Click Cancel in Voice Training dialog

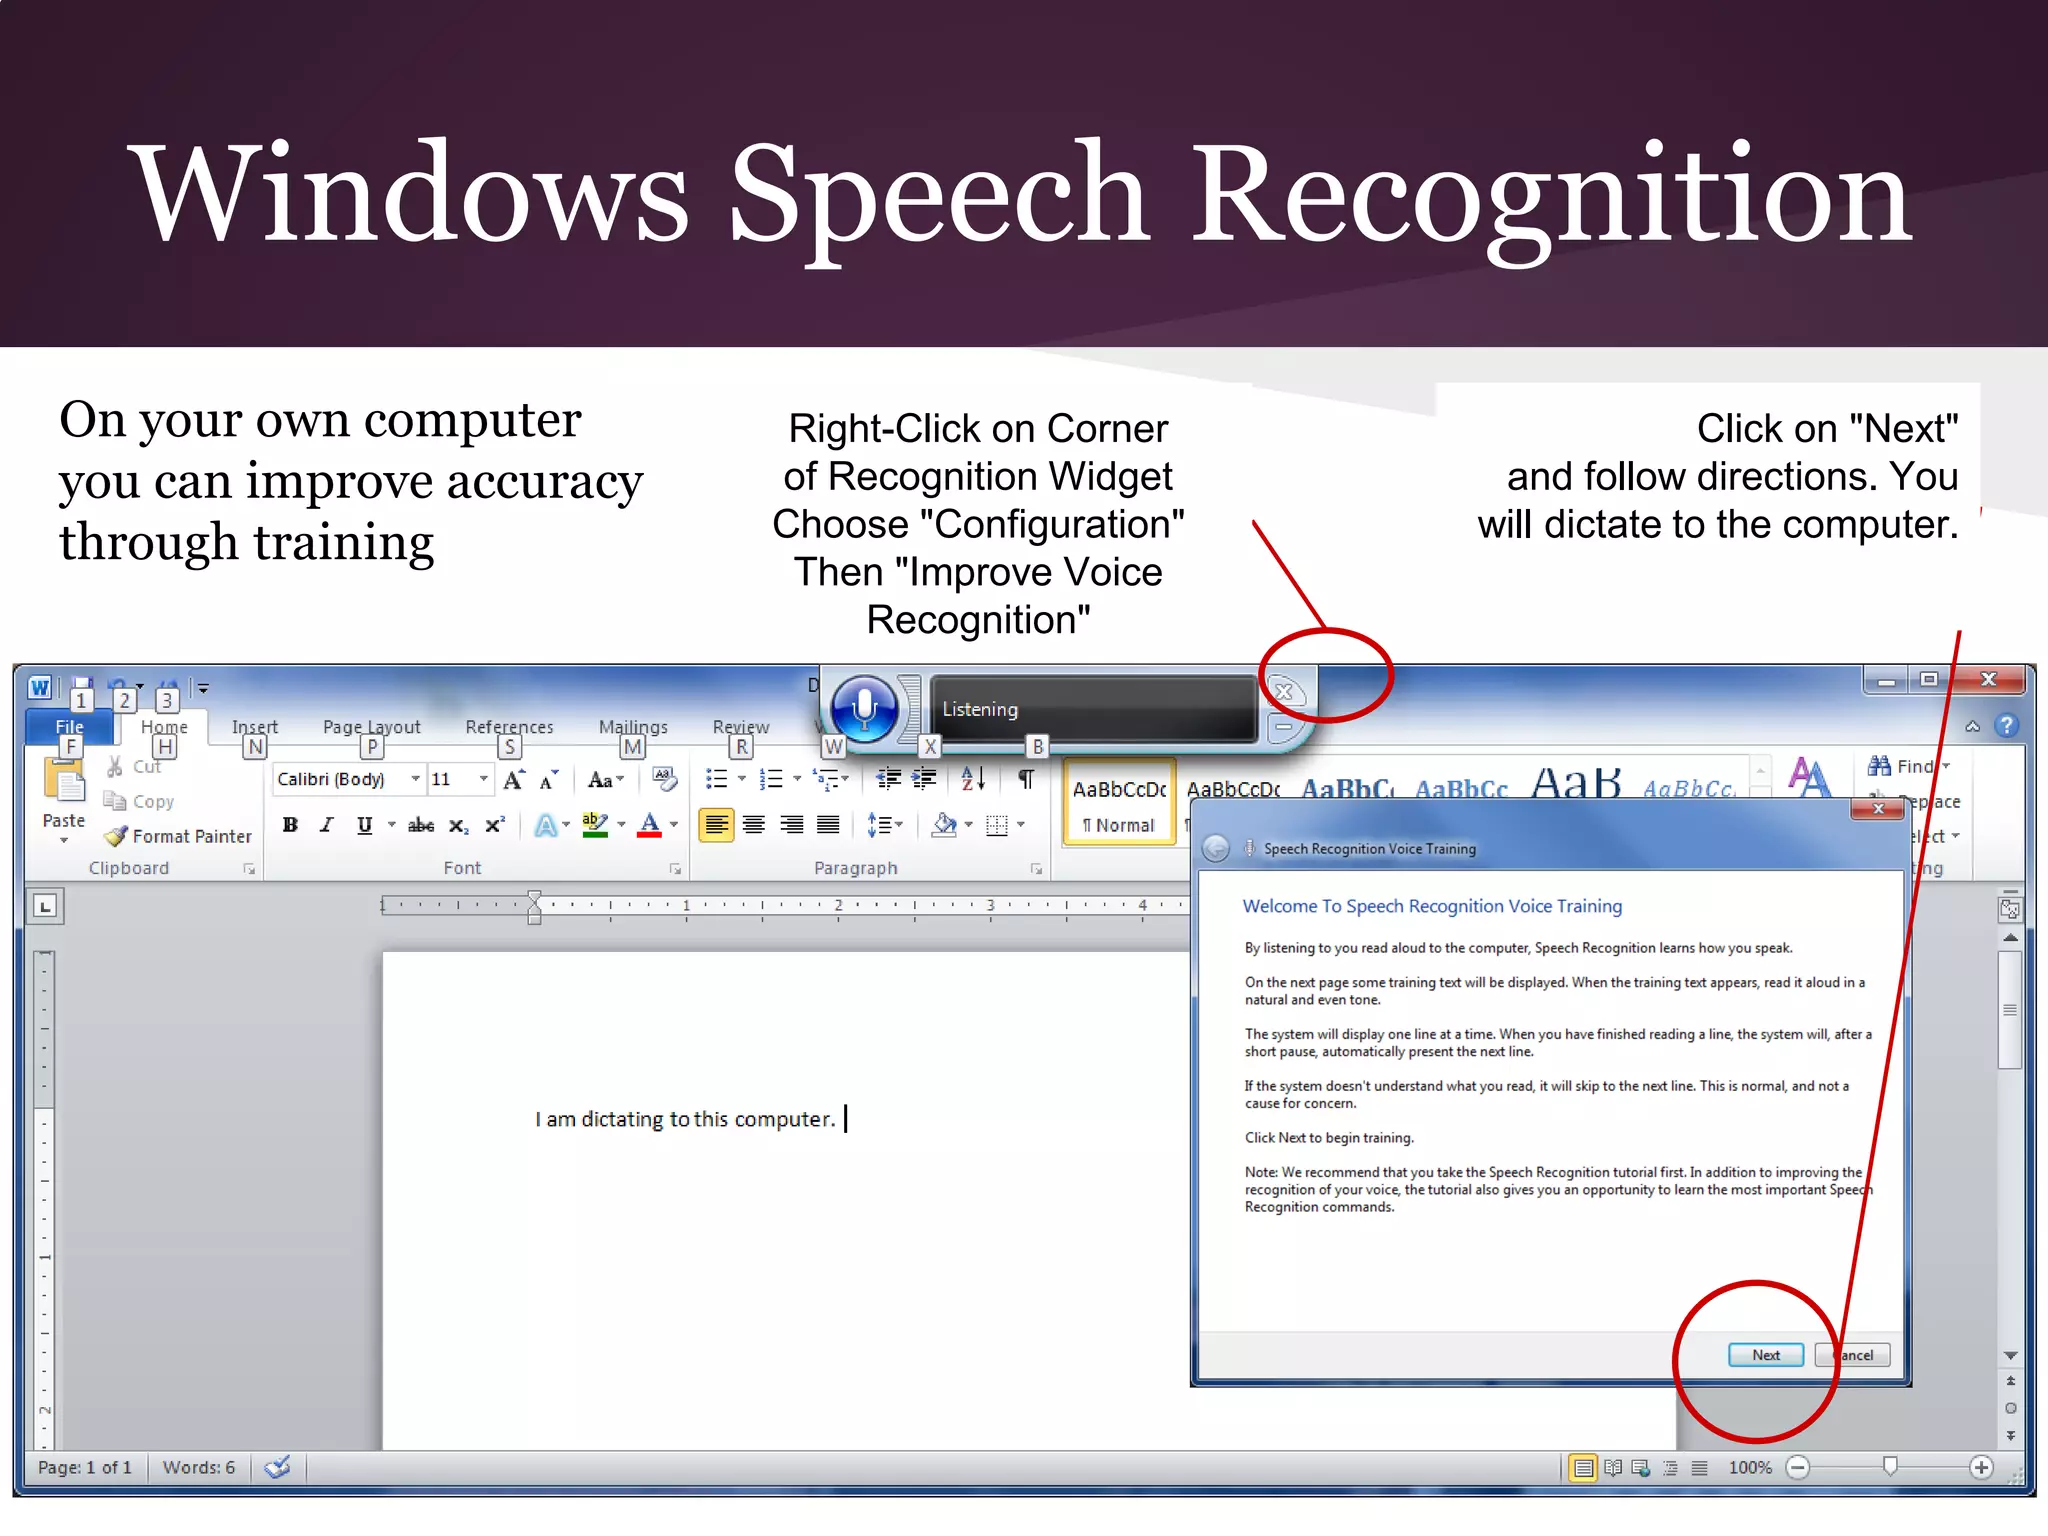point(1853,1355)
